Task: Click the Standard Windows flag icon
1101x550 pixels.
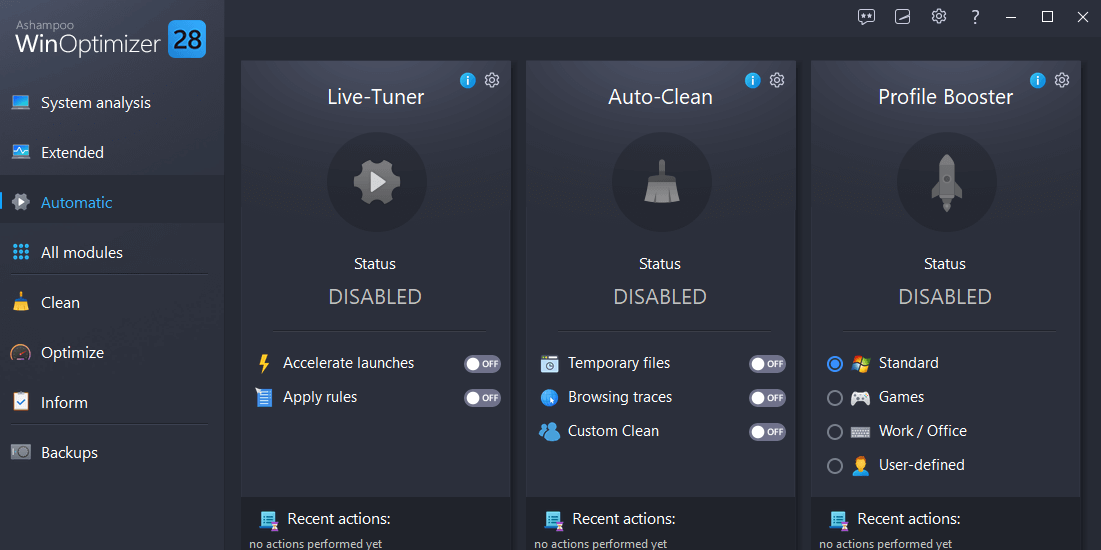Action: (860, 364)
